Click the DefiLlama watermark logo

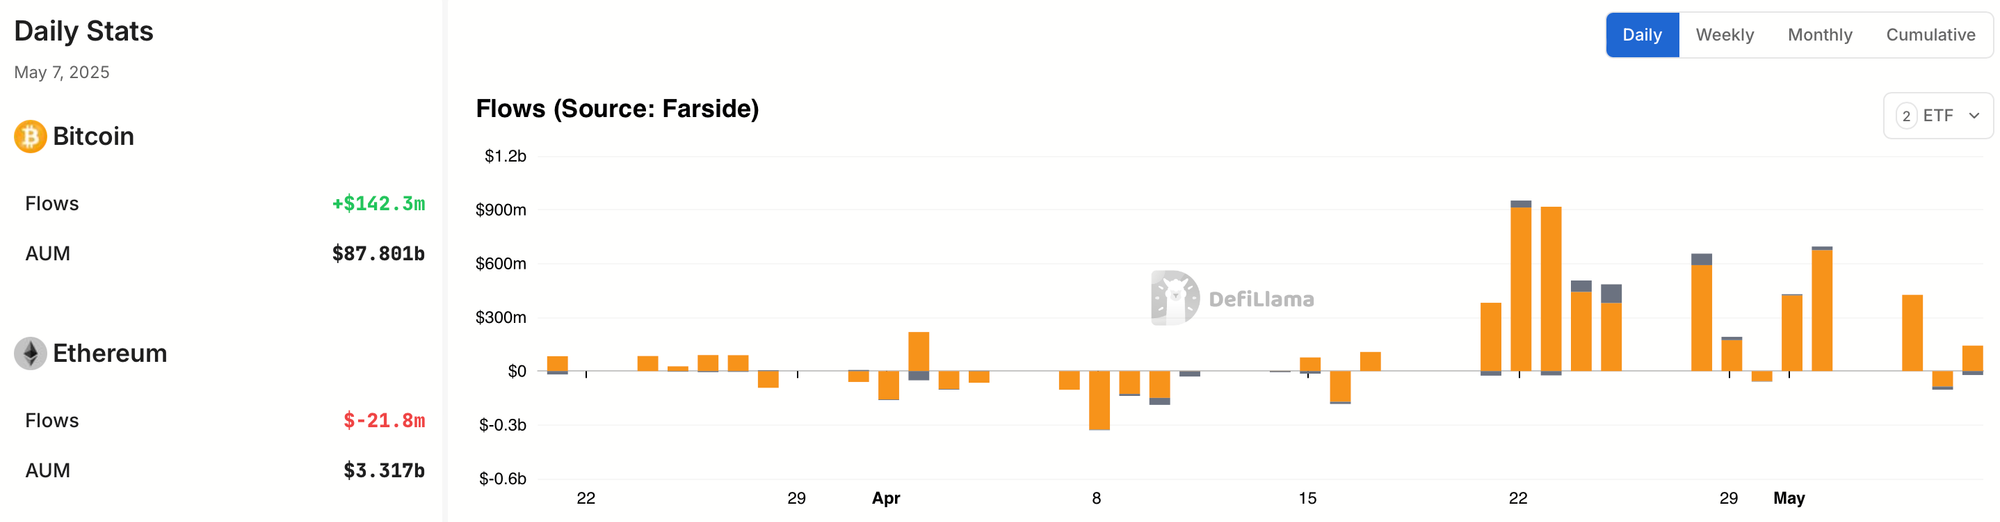(x=1232, y=298)
